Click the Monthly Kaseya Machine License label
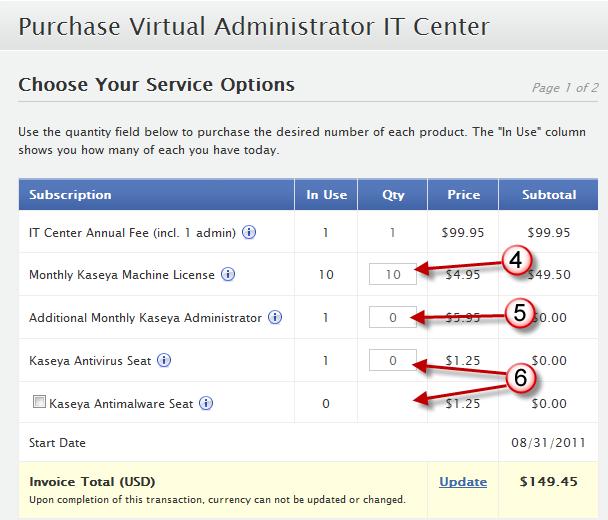The height and width of the screenshot is (520, 608). [122, 275]
